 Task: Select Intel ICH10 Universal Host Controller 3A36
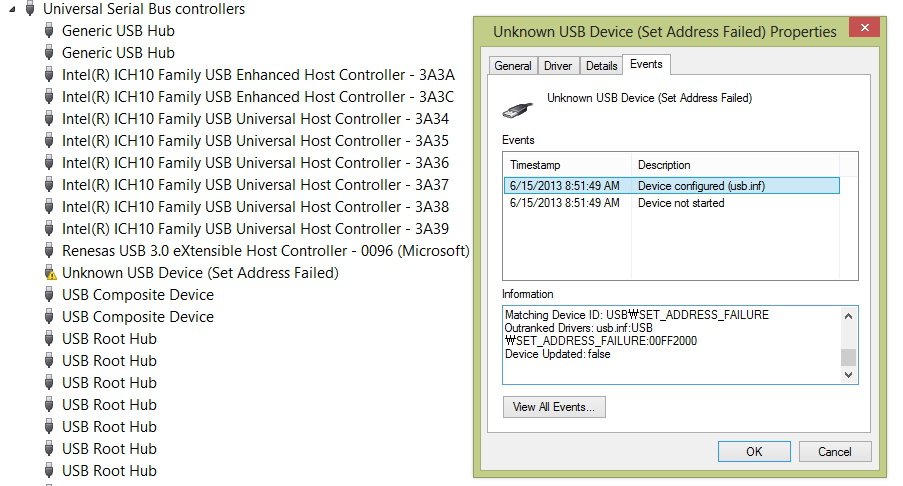tap(255, 163)
